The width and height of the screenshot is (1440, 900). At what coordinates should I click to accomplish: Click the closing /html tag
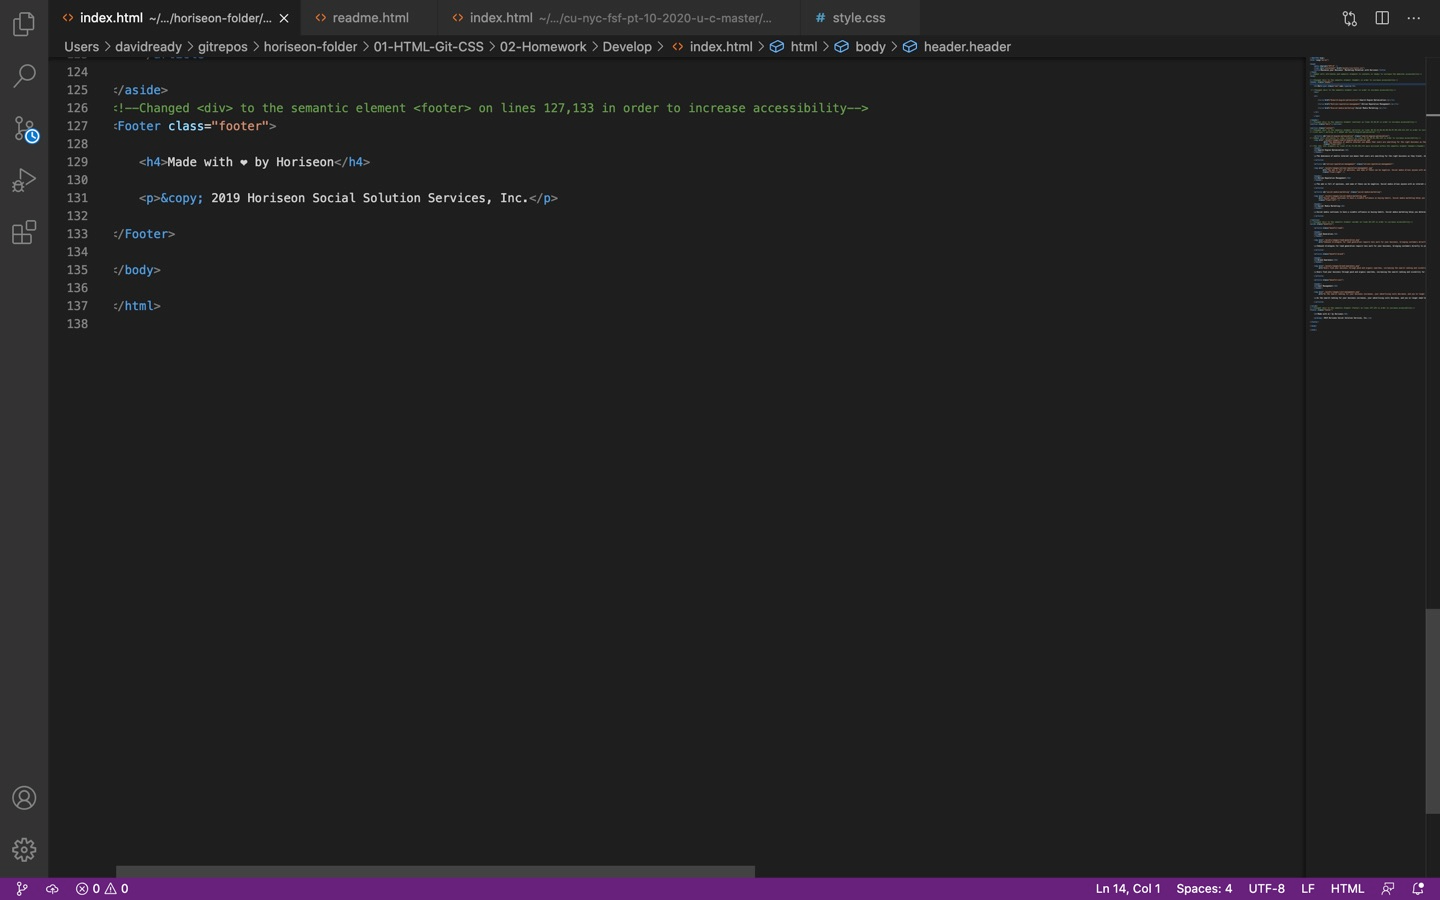136,306
